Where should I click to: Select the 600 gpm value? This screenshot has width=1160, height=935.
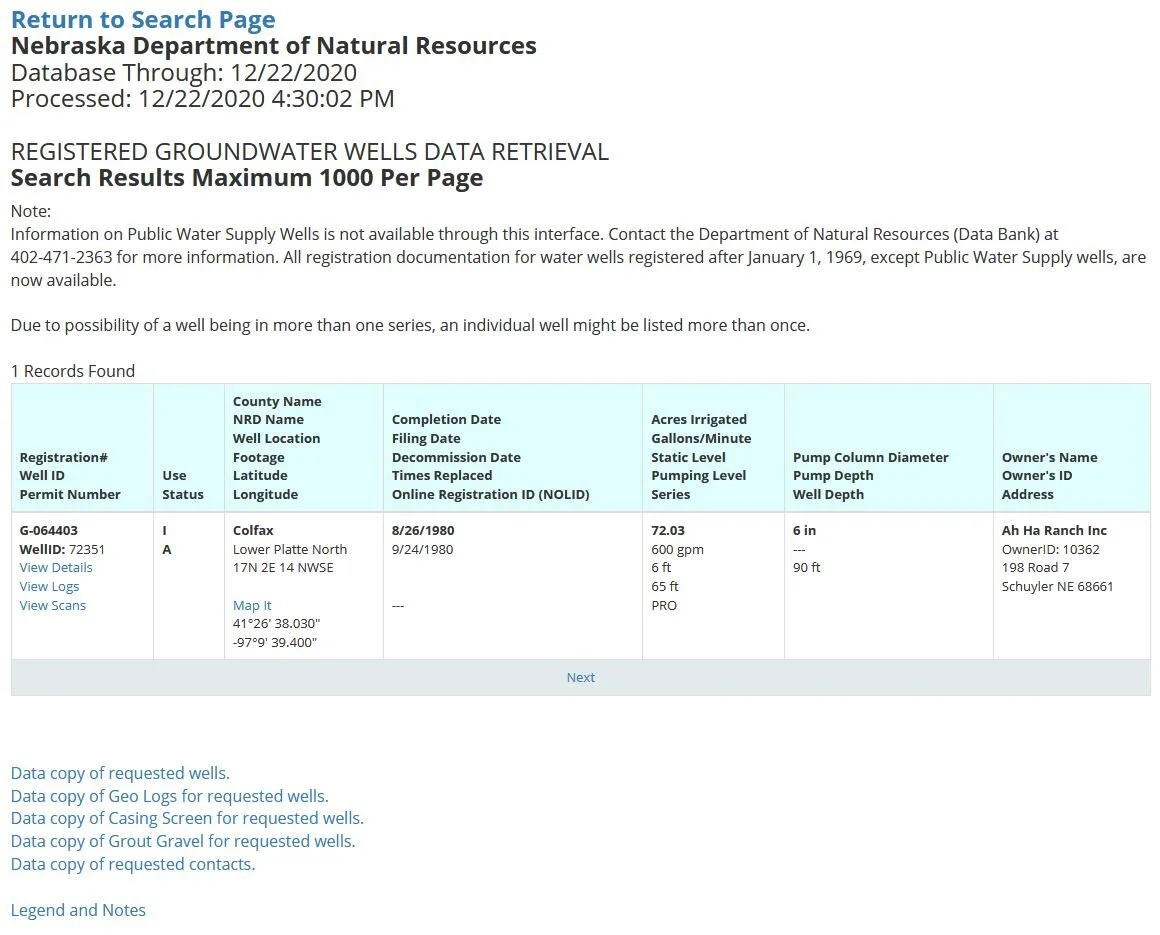pos(678,550)
